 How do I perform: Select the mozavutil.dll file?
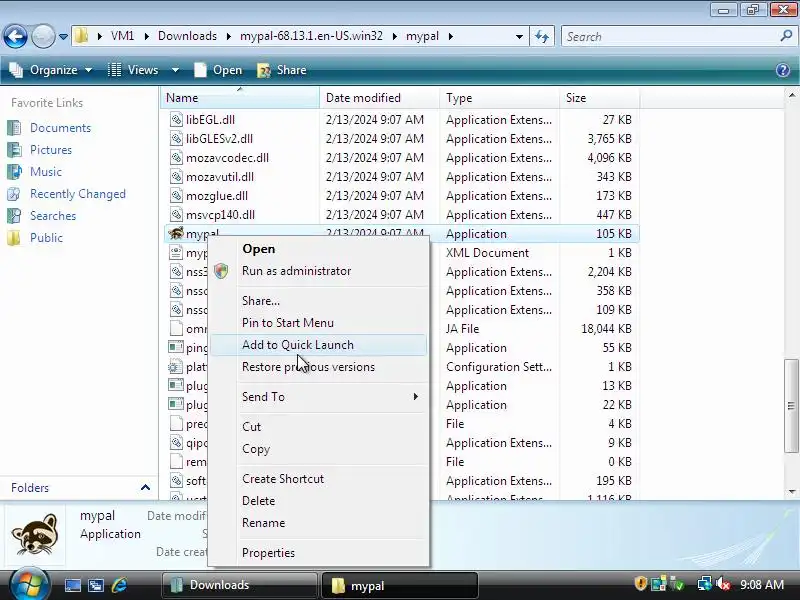tap(219, 177)
